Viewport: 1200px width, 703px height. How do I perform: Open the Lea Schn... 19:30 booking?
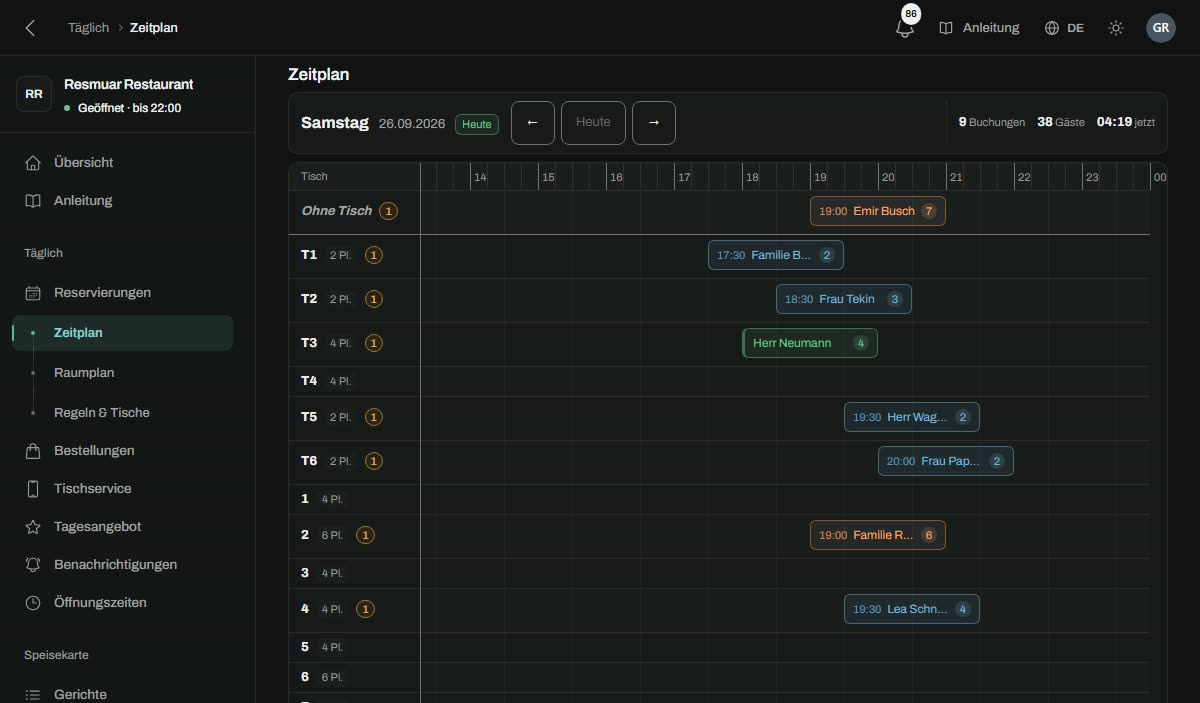(912, 609)
